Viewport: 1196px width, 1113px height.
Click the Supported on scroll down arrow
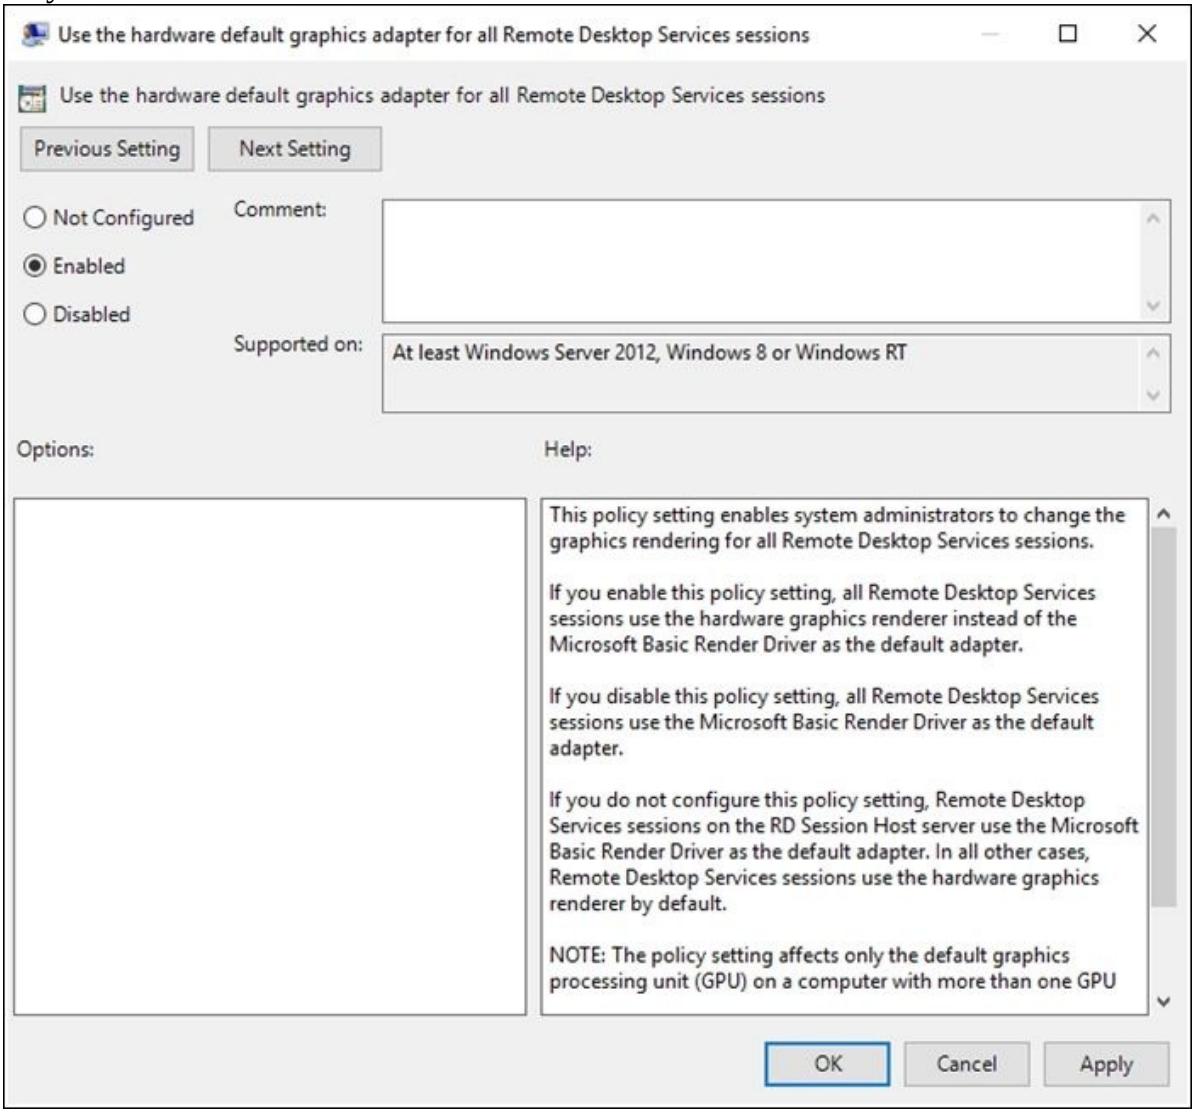pyautogui.click(x=1153, y=395)
